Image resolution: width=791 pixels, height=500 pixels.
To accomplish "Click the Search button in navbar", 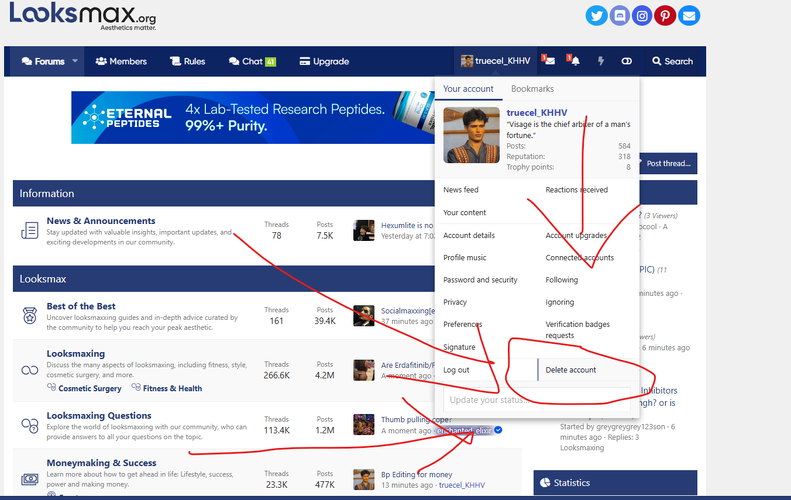I will point(672,61).
